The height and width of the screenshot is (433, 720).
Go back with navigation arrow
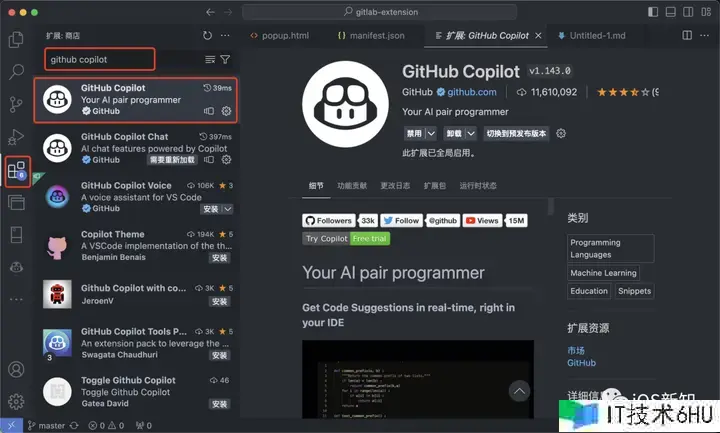(210, 12)
